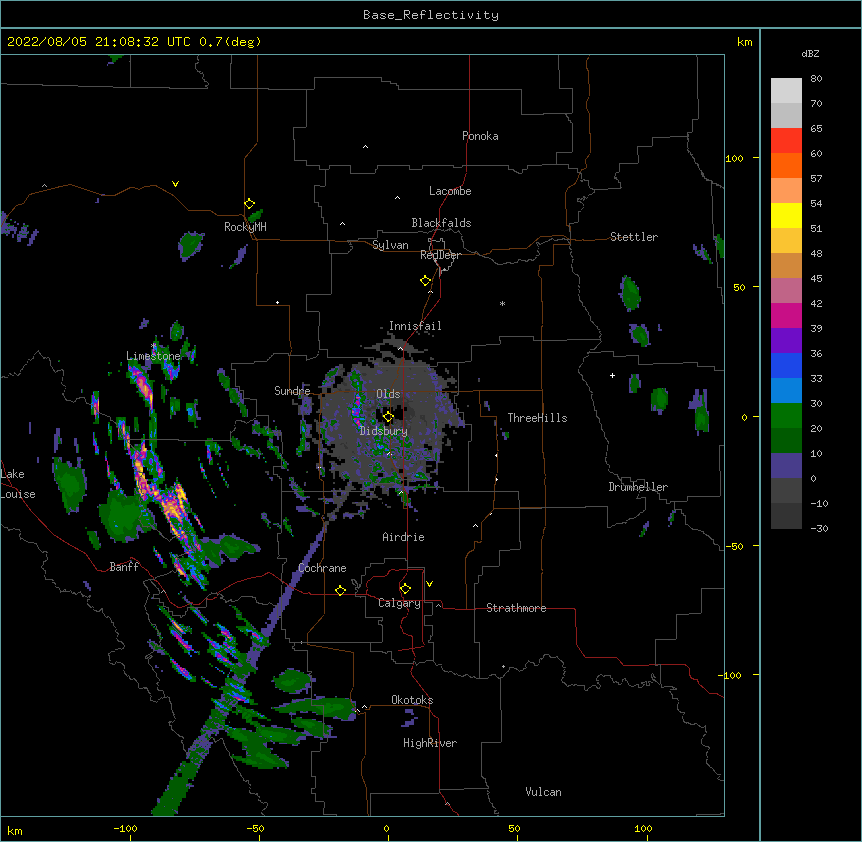Click the yellow diamond marker south of RedDeer

[x=425, y=281]
